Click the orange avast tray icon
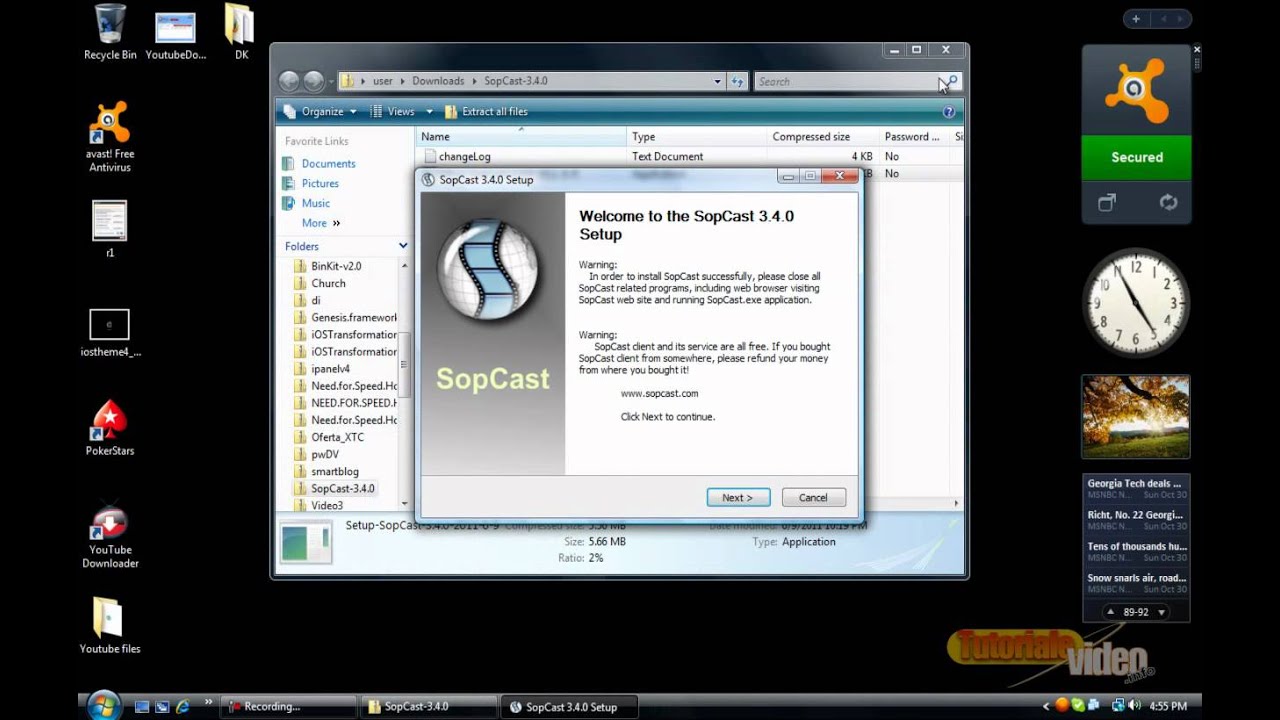The width and height of the screenshot is (1280, 720). coord(1062,706)
